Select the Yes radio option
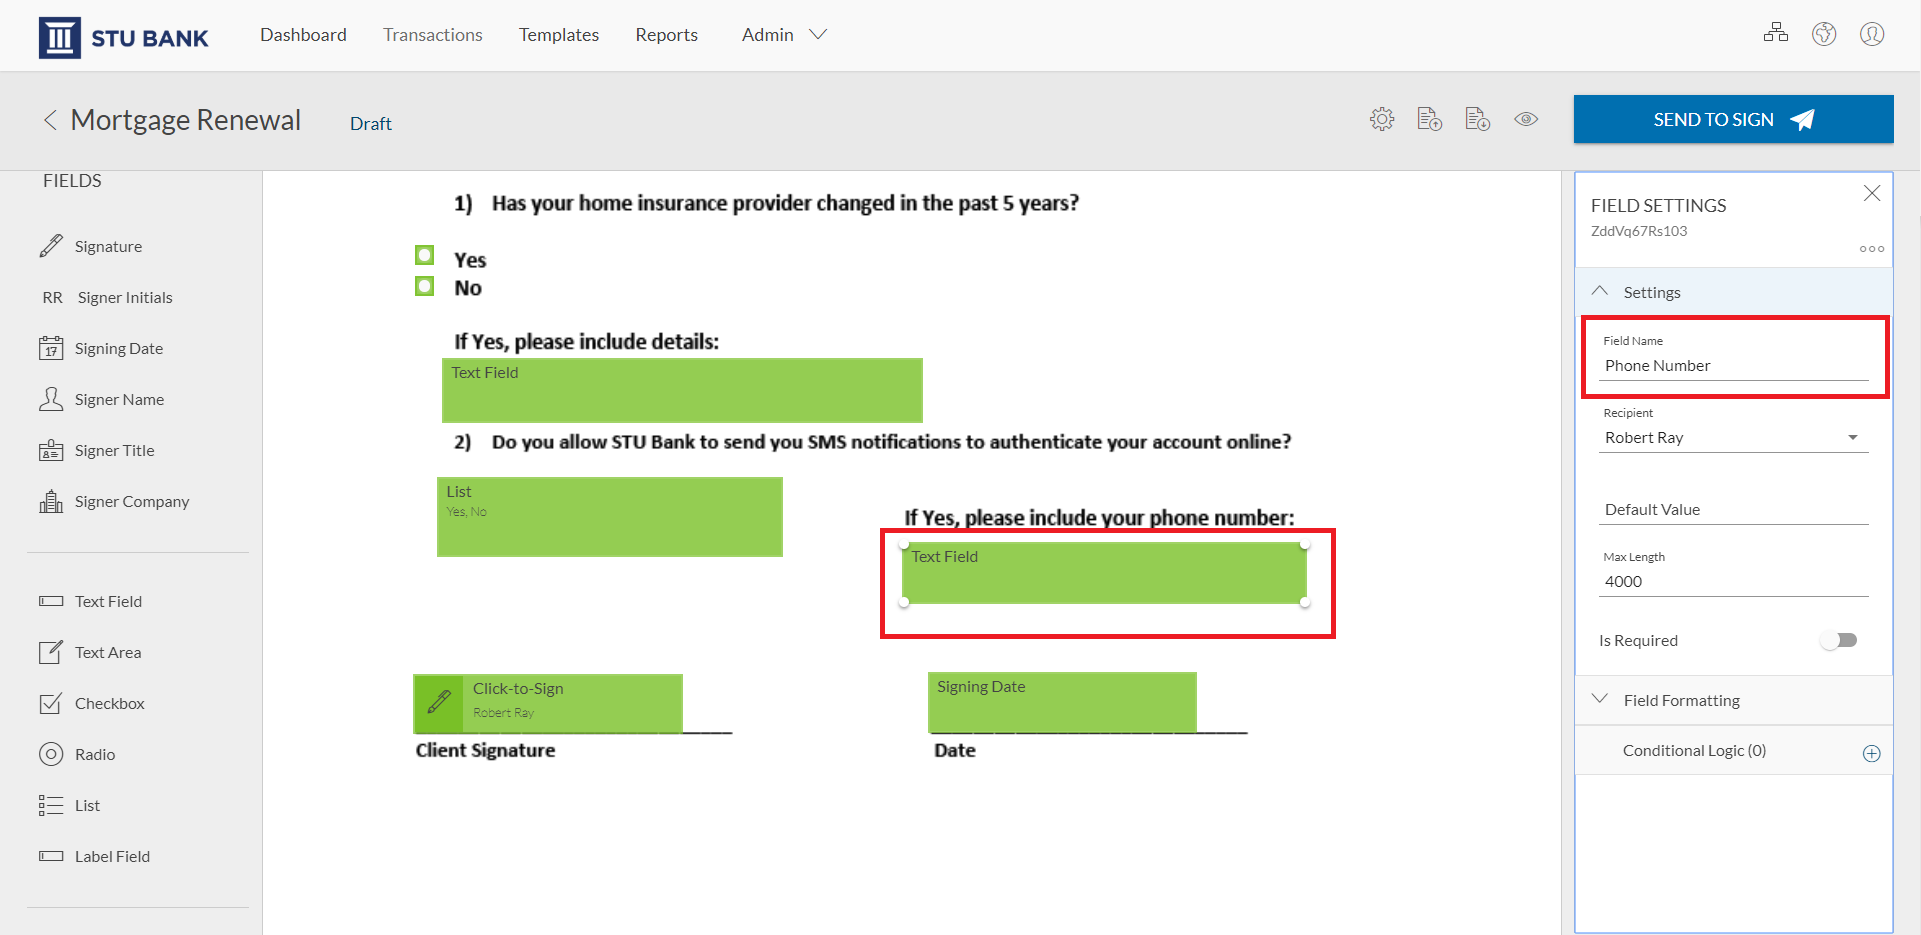This screenshot has width=1921, height=935. point(425,255)
